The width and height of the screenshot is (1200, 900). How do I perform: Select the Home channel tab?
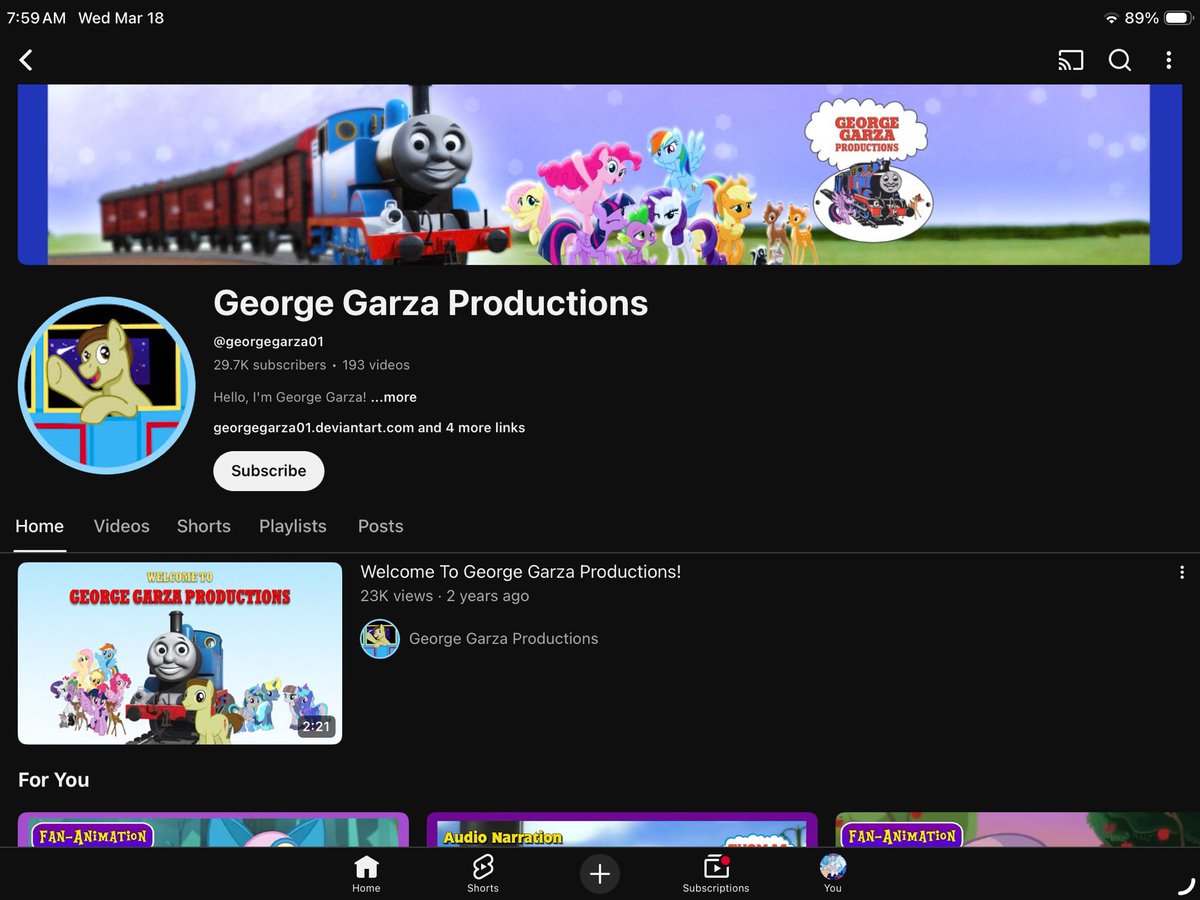coord(40,527)
